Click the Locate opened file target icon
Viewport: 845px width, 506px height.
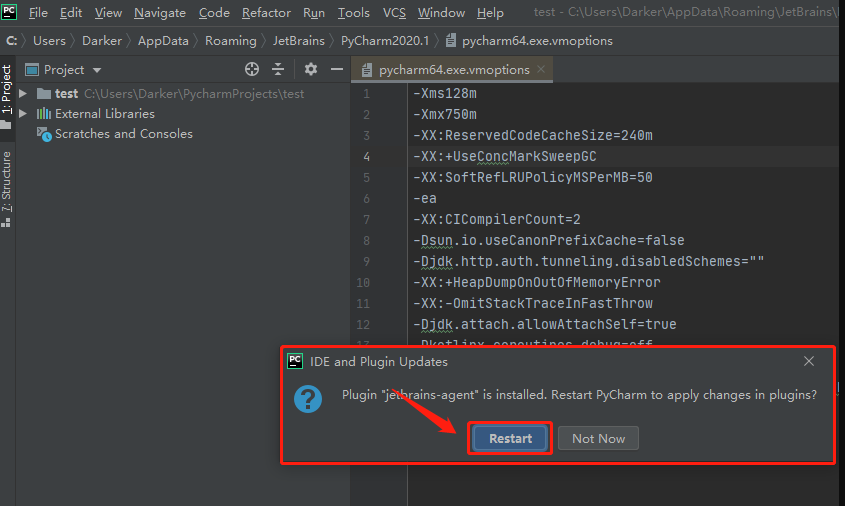pos(252,69)
